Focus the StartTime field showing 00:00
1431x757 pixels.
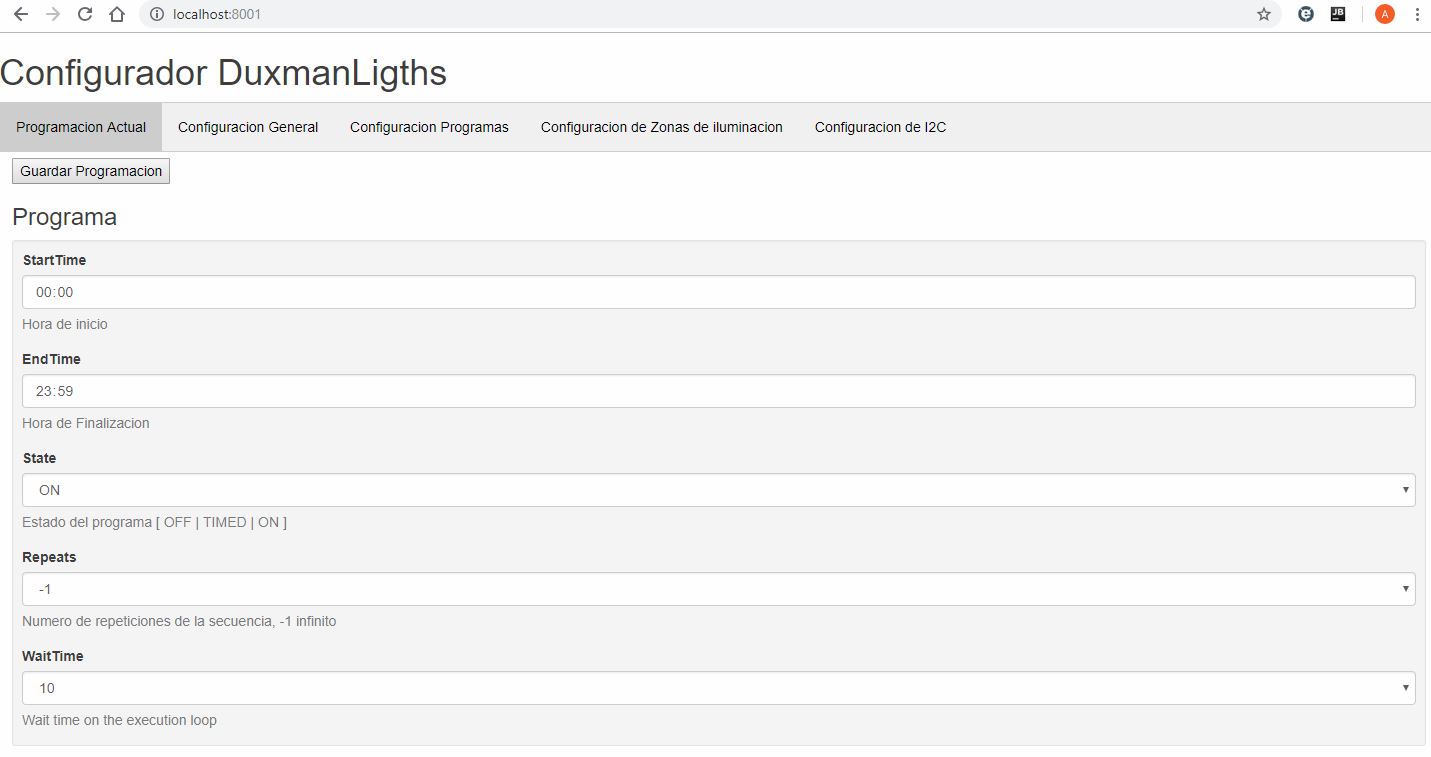[718, 292]
